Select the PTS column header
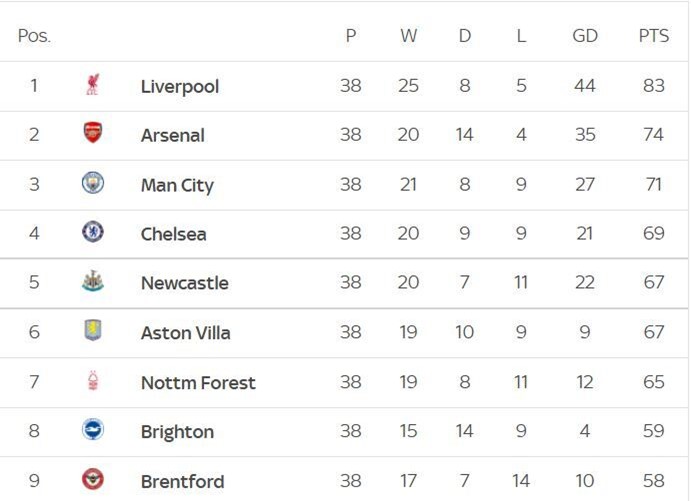691x501 pixels. (654, 36)
